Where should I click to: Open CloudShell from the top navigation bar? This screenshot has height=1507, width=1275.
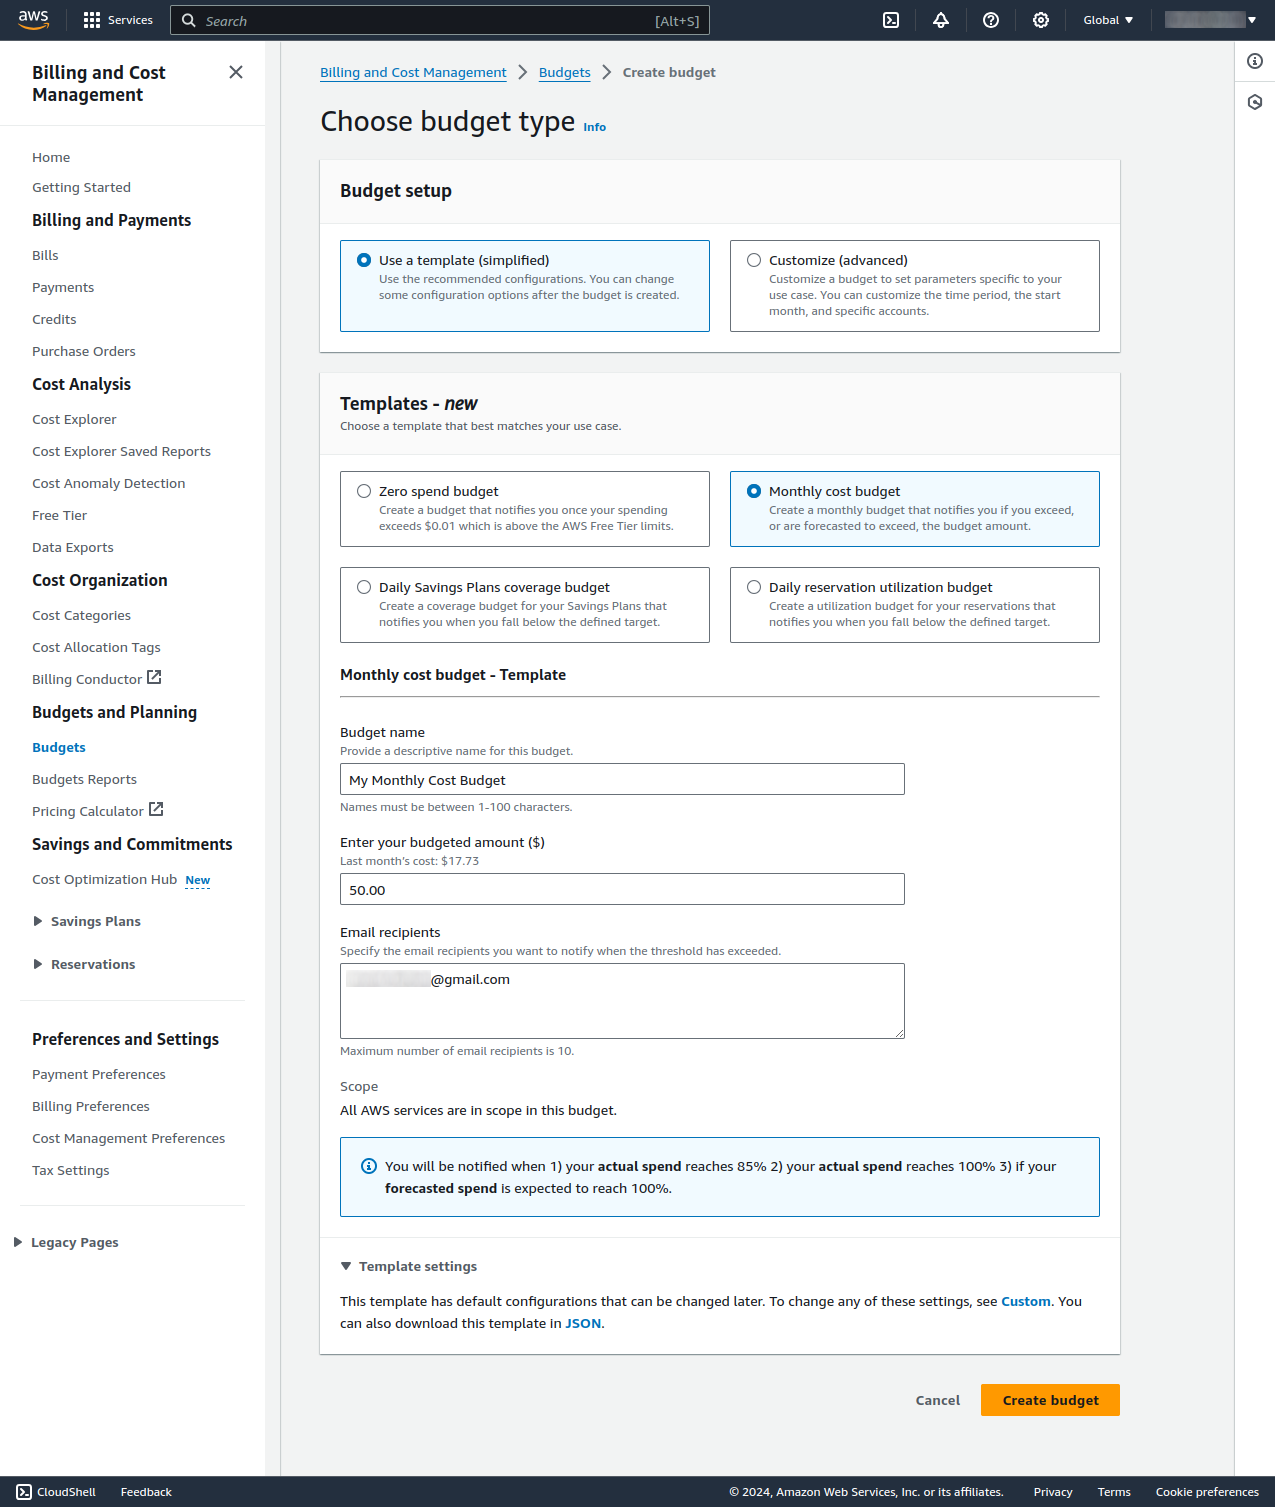click(889, 20)
